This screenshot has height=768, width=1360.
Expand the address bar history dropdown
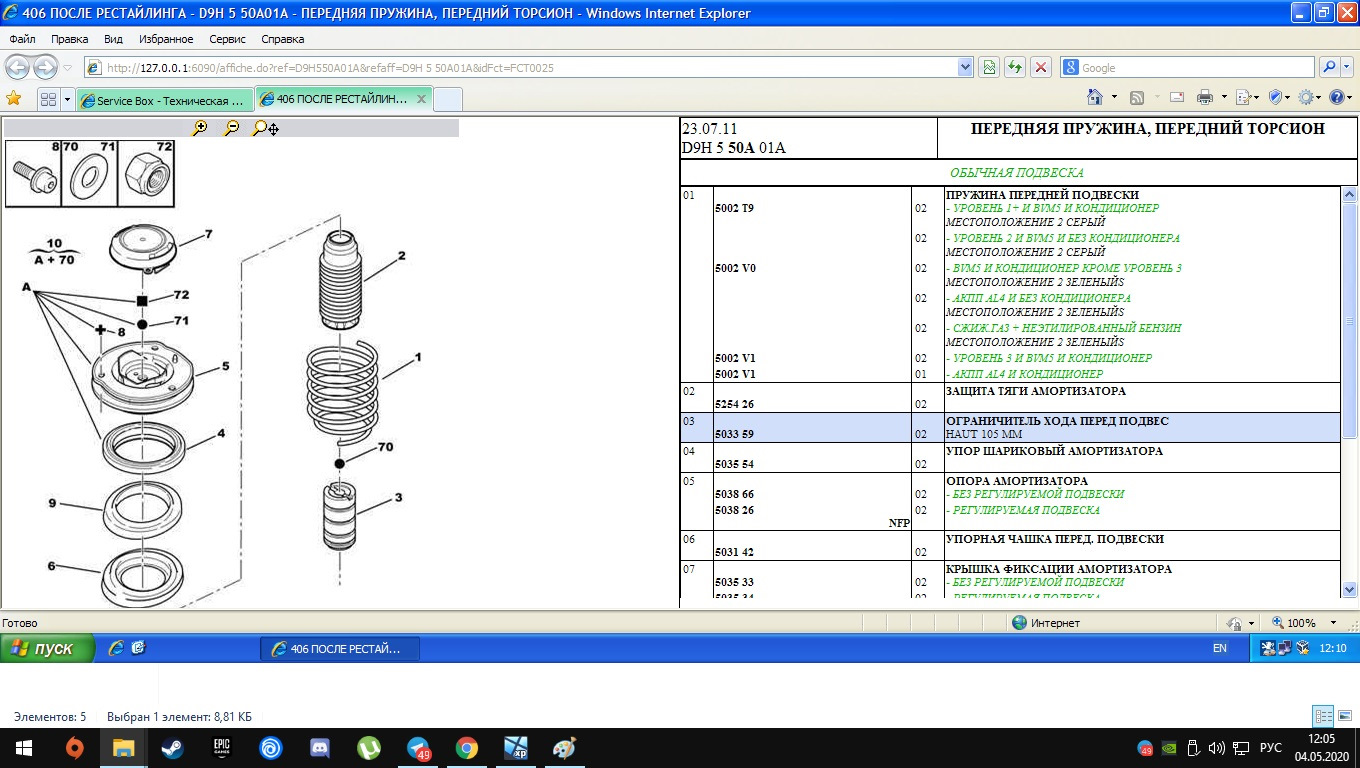pos(965,67)
